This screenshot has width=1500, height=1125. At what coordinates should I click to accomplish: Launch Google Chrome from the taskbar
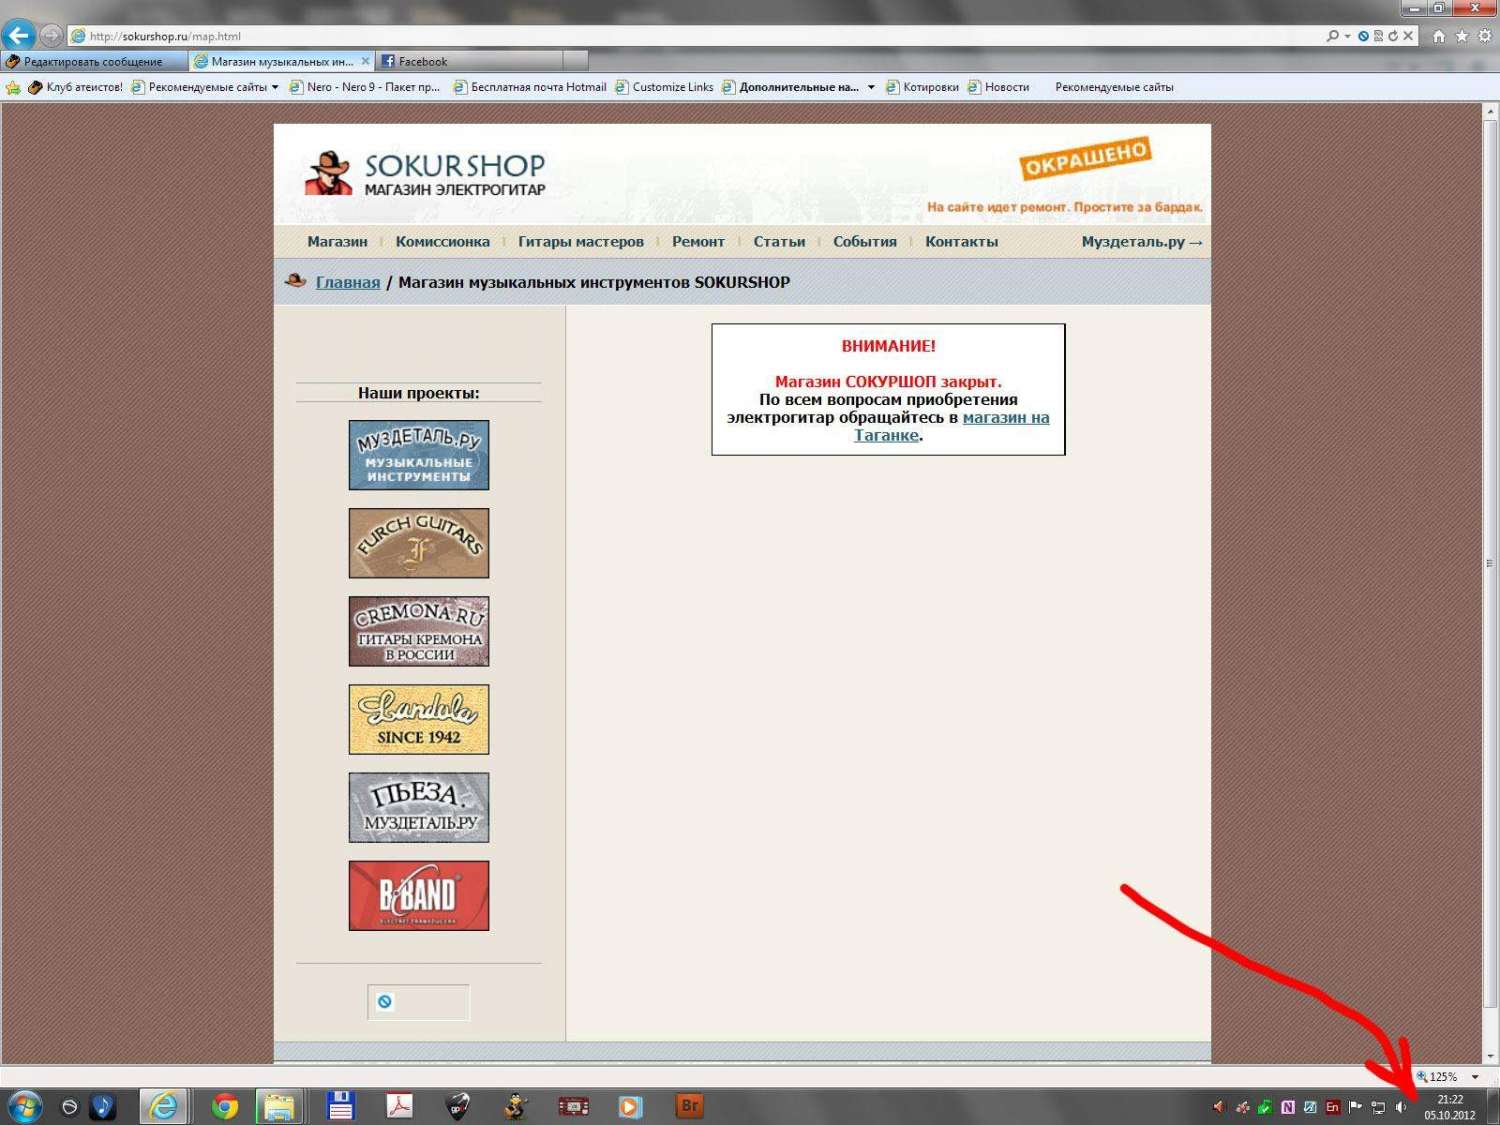click(225, 1106)
